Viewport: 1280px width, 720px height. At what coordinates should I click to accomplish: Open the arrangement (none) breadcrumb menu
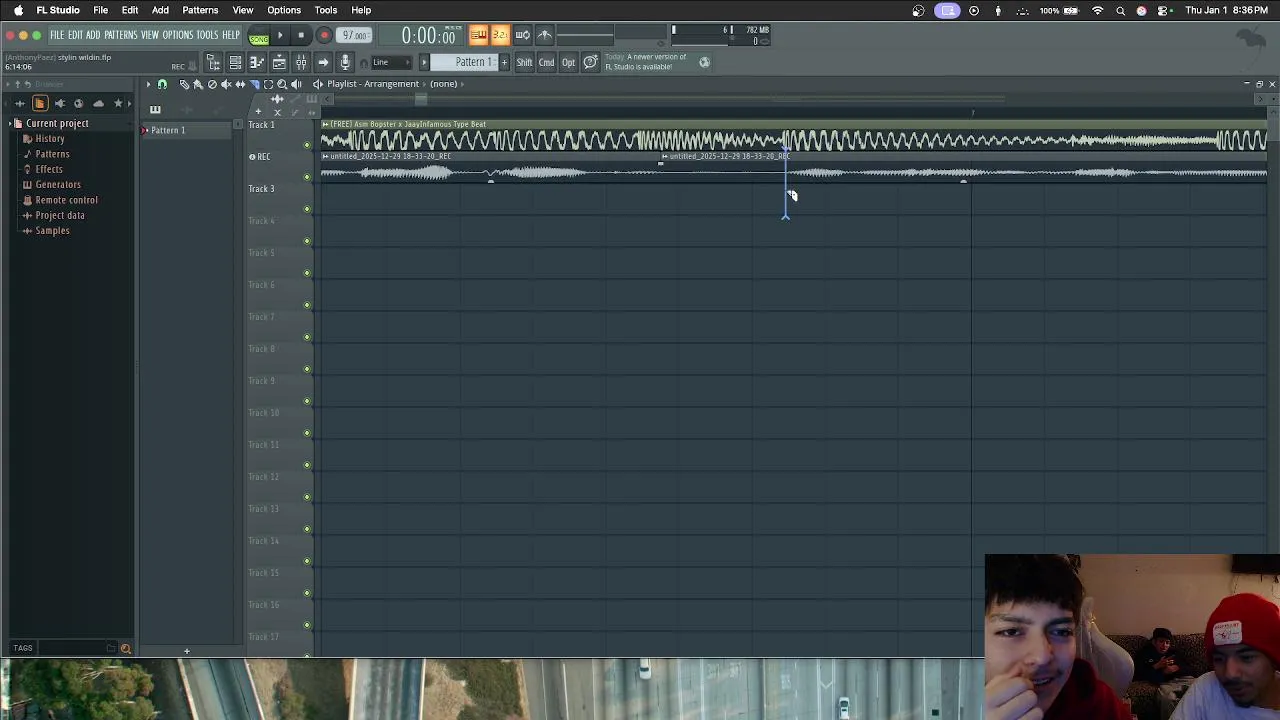coord(443,84)
